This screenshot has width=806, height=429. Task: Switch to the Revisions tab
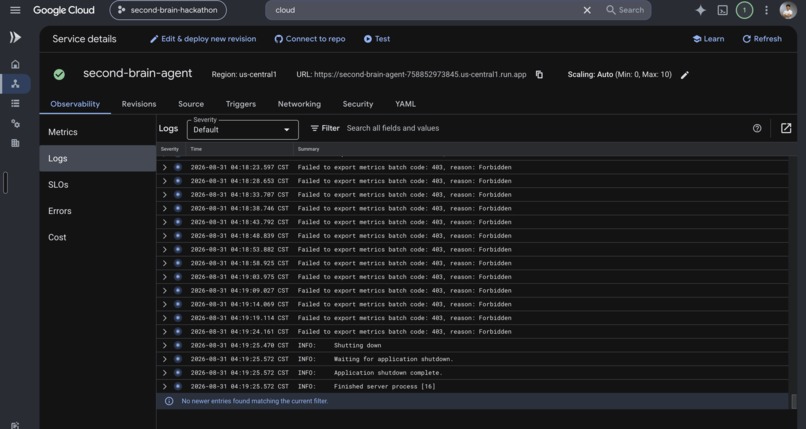point(139,104)
